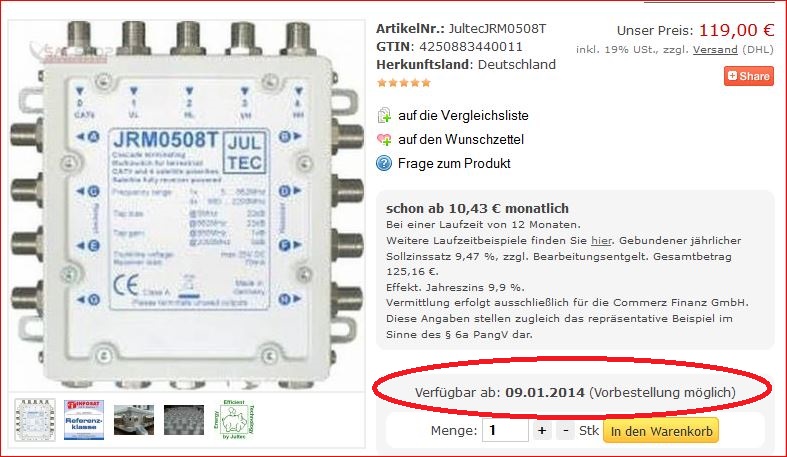Increase quantity with the plus button
Viewport: 787px width, 457px height.
pos(542,430)
